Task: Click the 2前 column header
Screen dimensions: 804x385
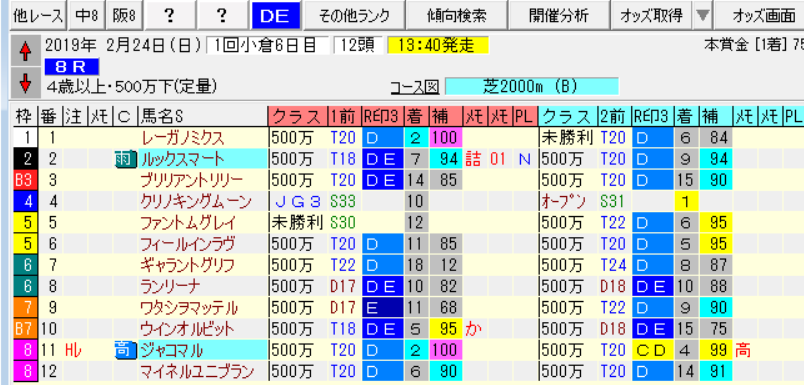Action: coord(614,117)
